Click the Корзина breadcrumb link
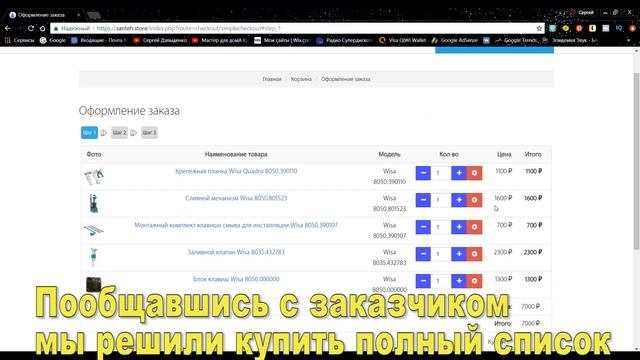 click(301, 79)
